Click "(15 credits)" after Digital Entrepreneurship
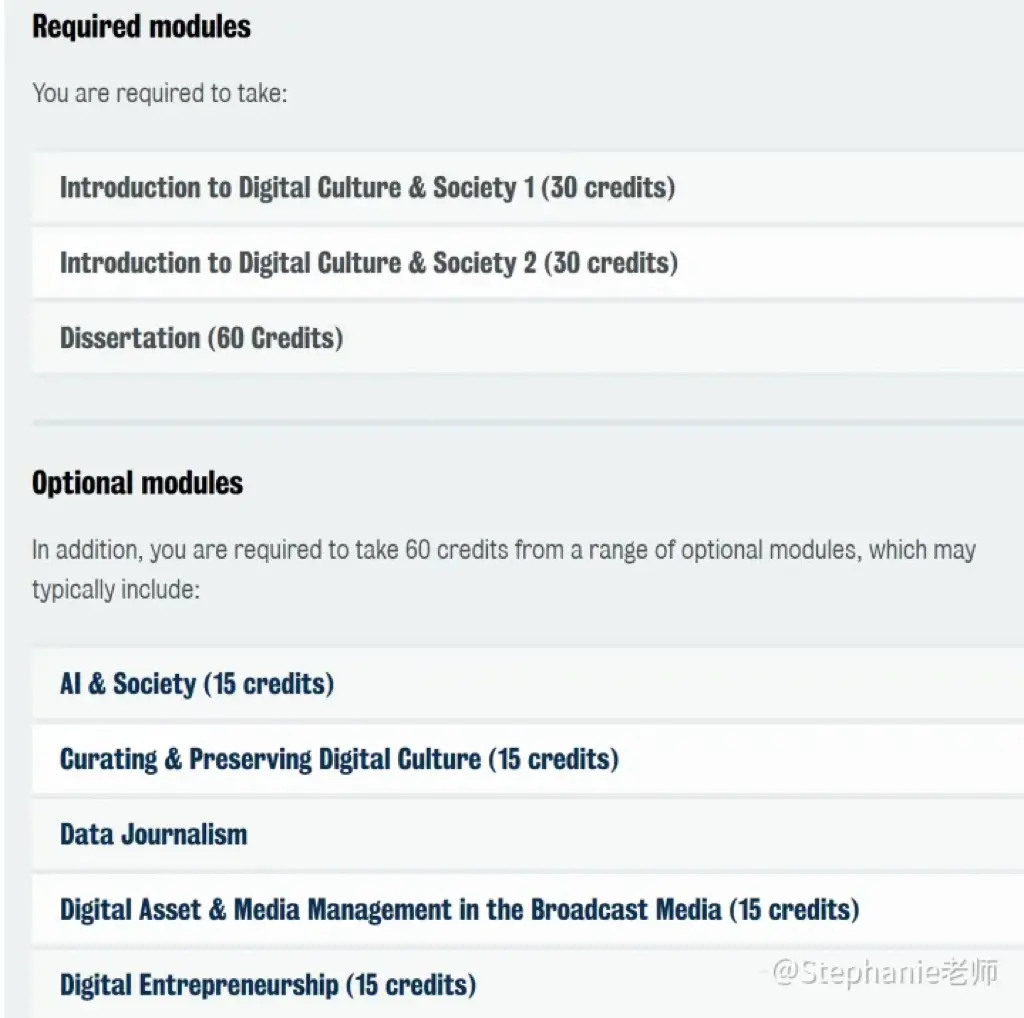 pos(410,984)
